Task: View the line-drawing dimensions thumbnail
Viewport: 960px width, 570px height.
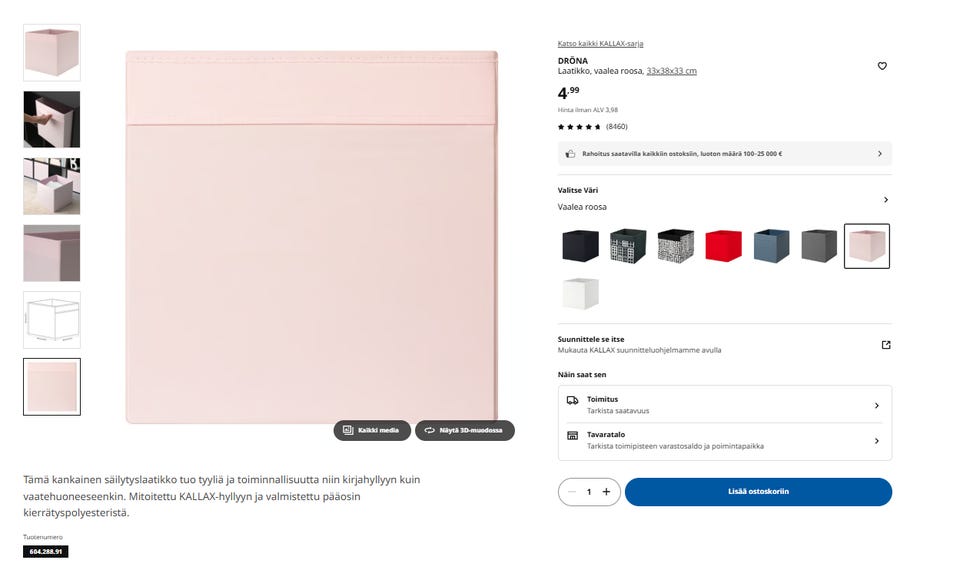Action: point(52,320)
